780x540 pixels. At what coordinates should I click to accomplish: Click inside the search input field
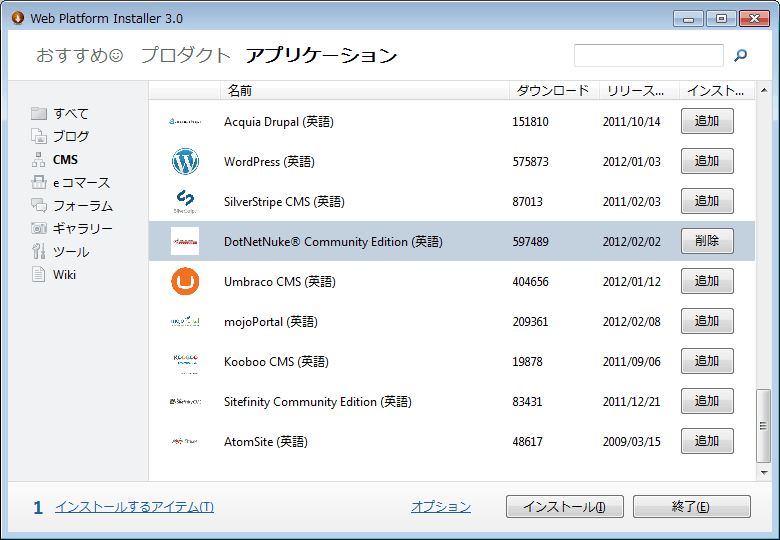[x=649, y=55]
